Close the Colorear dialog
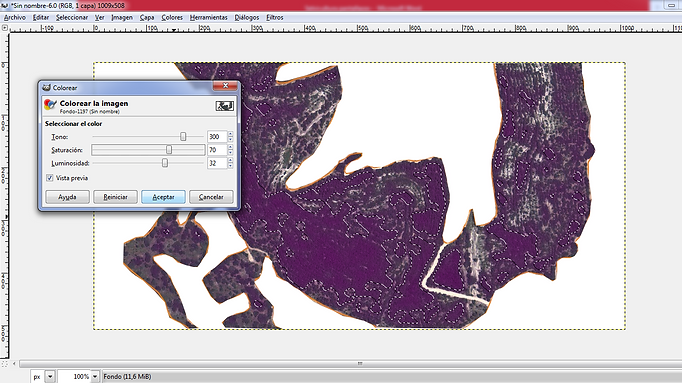The image size is (682, 383). (225, 86)
